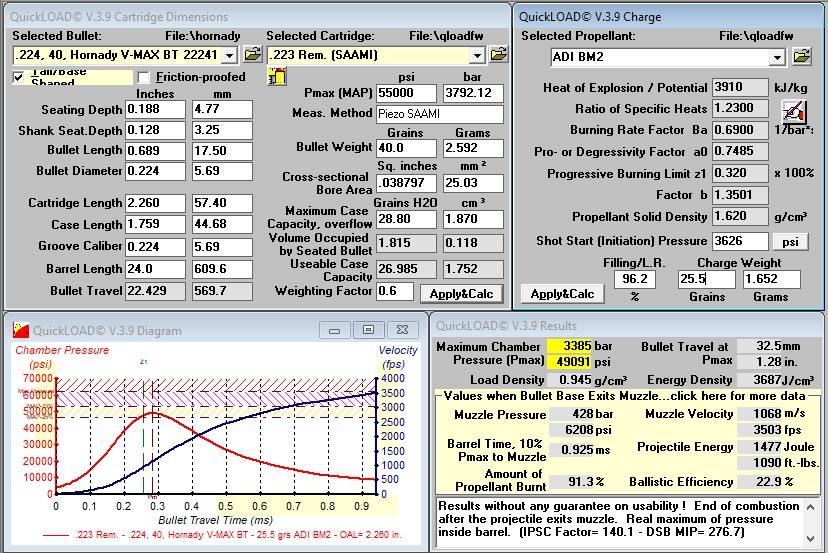
Task: Close the Diagram window
Action: click(x=402, y=330)
